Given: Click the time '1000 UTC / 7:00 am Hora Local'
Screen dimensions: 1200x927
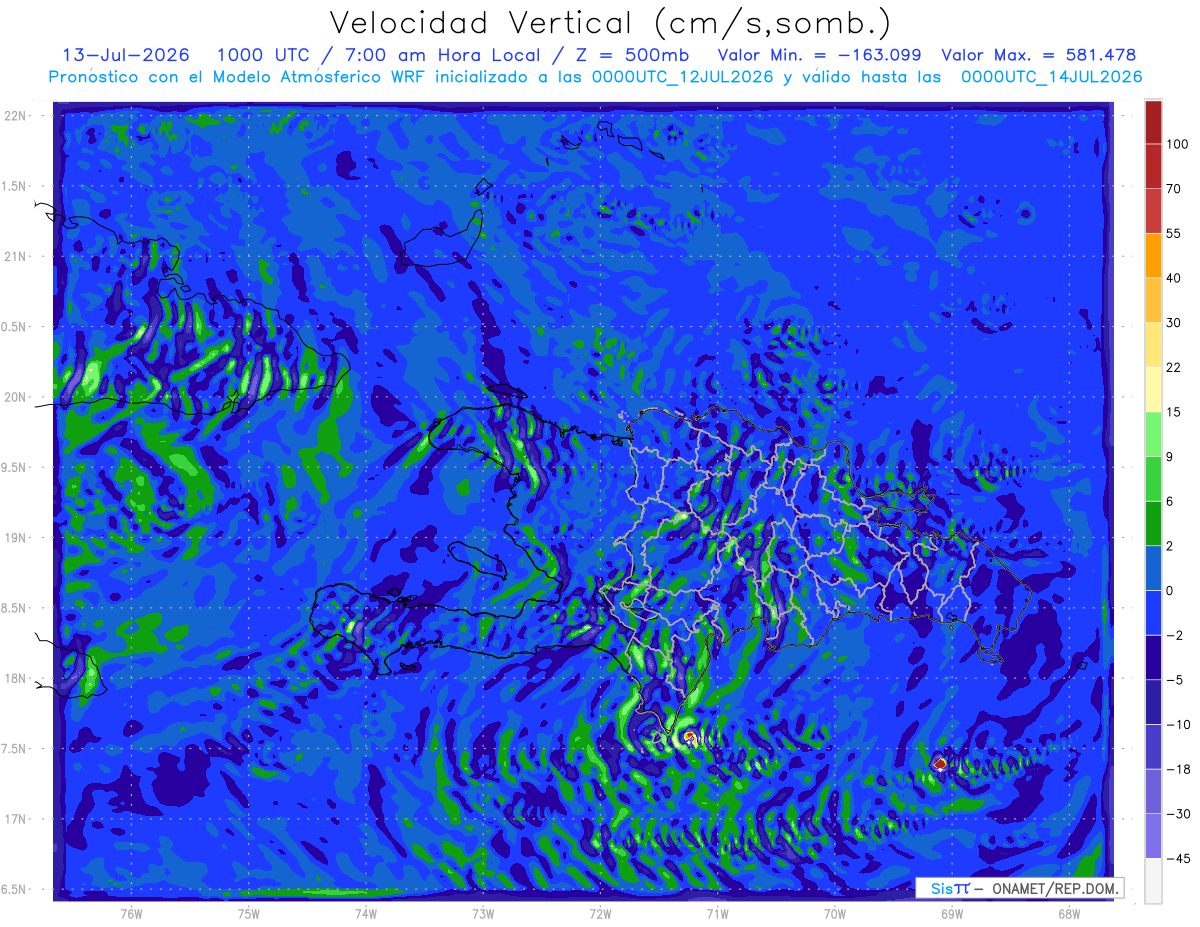Looking at the screenshot, I should click(x=391, y=55).
